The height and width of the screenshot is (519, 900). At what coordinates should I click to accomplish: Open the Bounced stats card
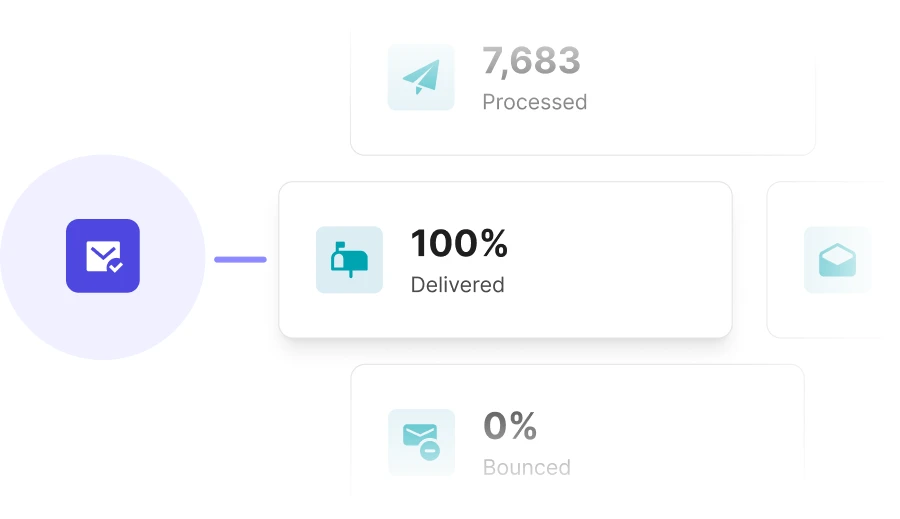577,431
